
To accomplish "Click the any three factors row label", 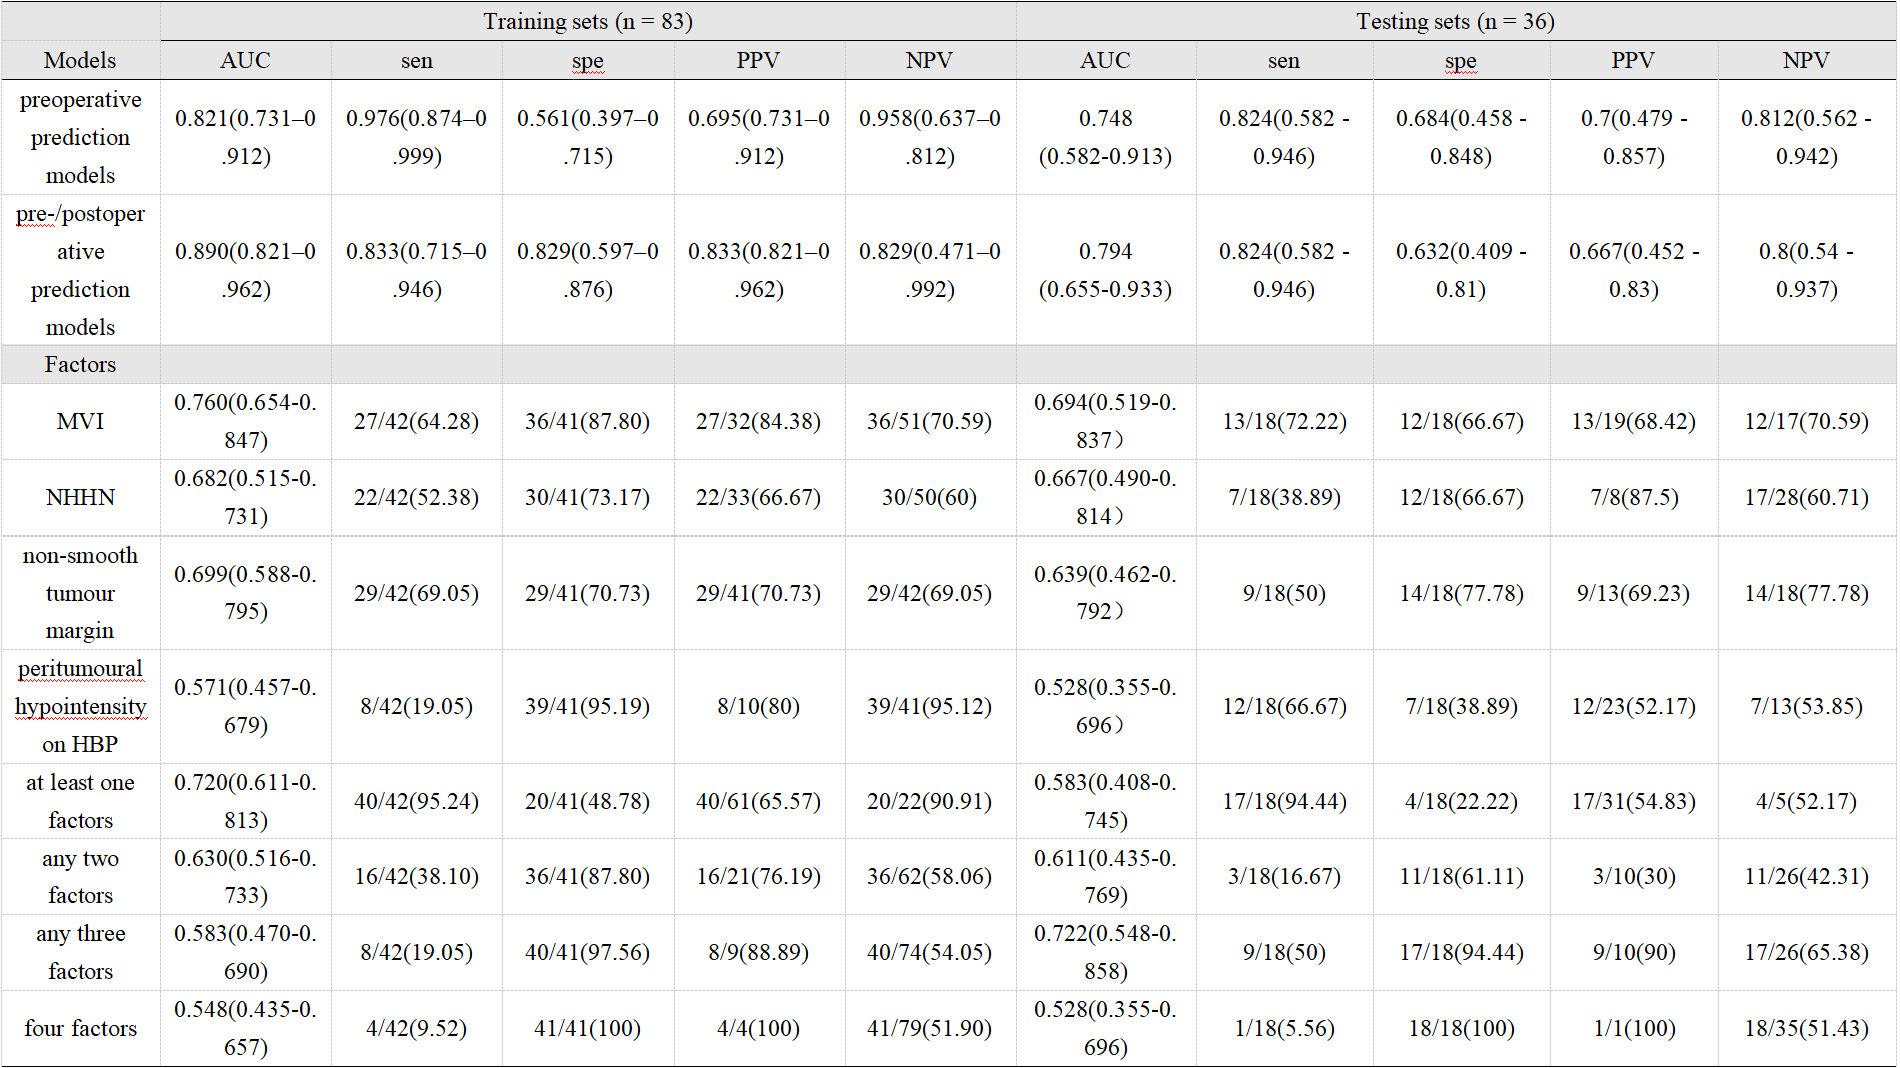I will pos(80,952).
